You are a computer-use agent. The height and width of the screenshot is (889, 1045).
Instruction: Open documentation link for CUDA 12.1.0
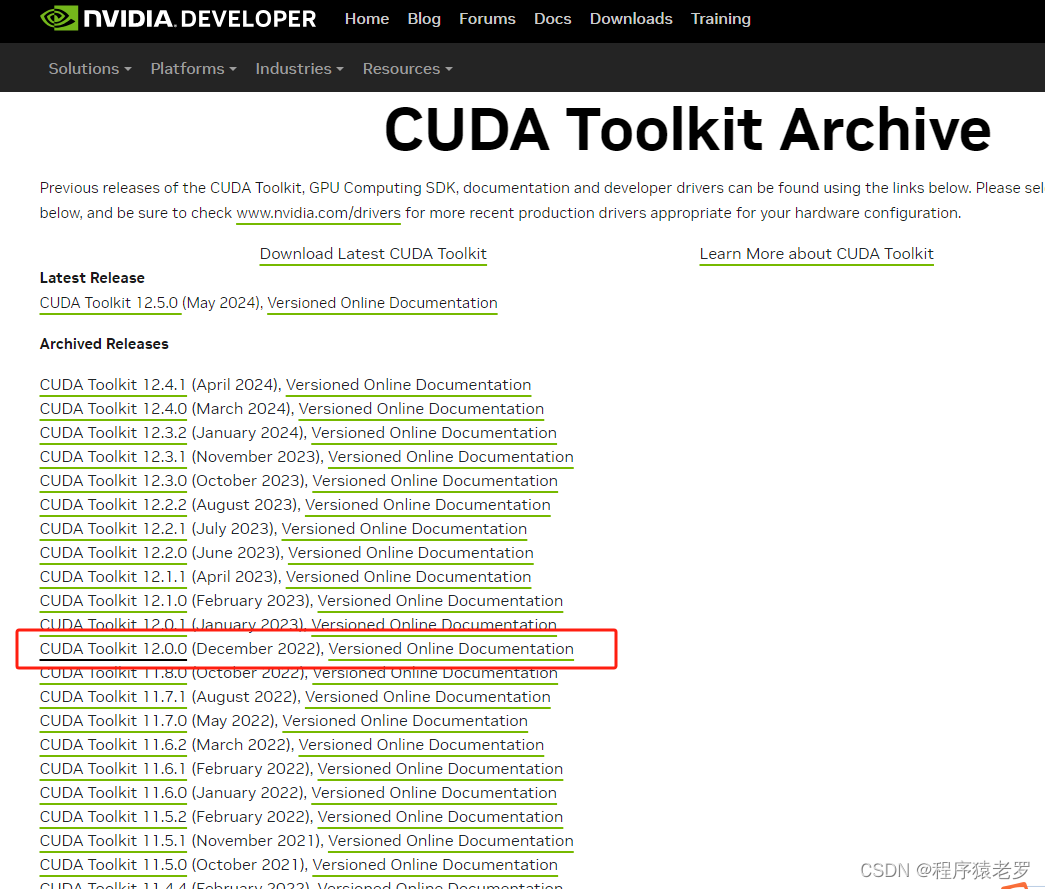[x=440, y=601]
